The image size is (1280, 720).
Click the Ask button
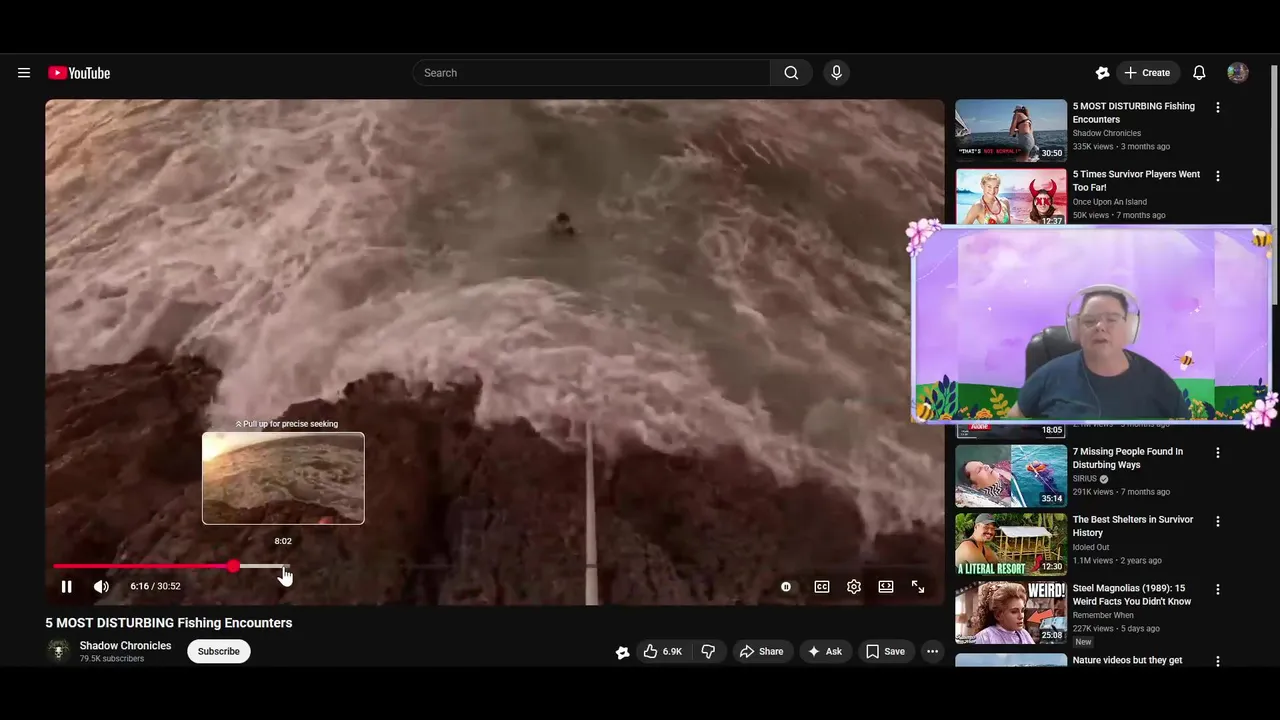825,651
